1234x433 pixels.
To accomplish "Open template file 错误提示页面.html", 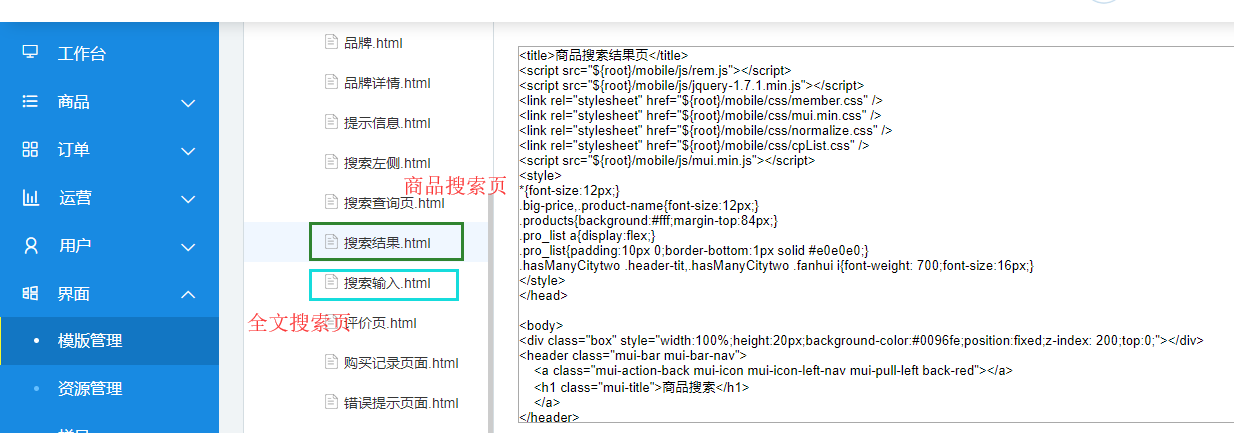I will [x=401, y=402].
